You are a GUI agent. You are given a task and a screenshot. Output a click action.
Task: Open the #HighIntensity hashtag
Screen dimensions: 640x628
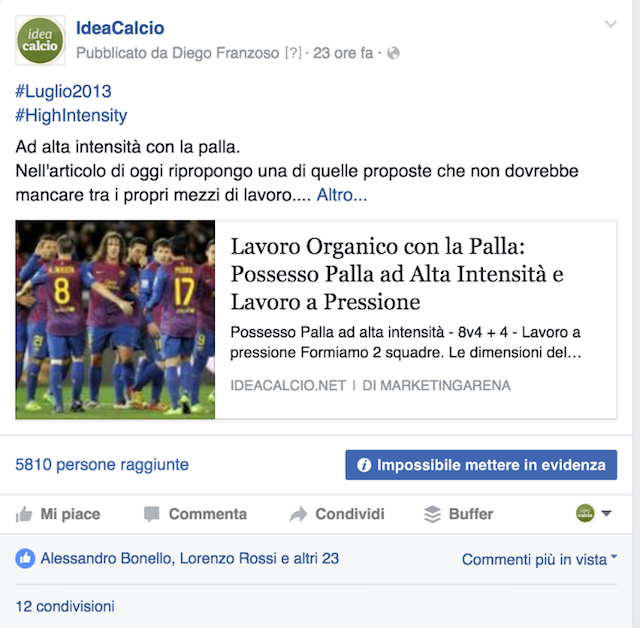click(71, 115)
